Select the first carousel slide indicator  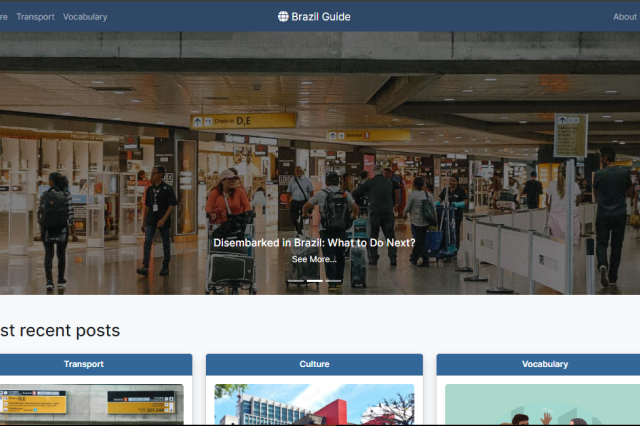coord(296,281)
